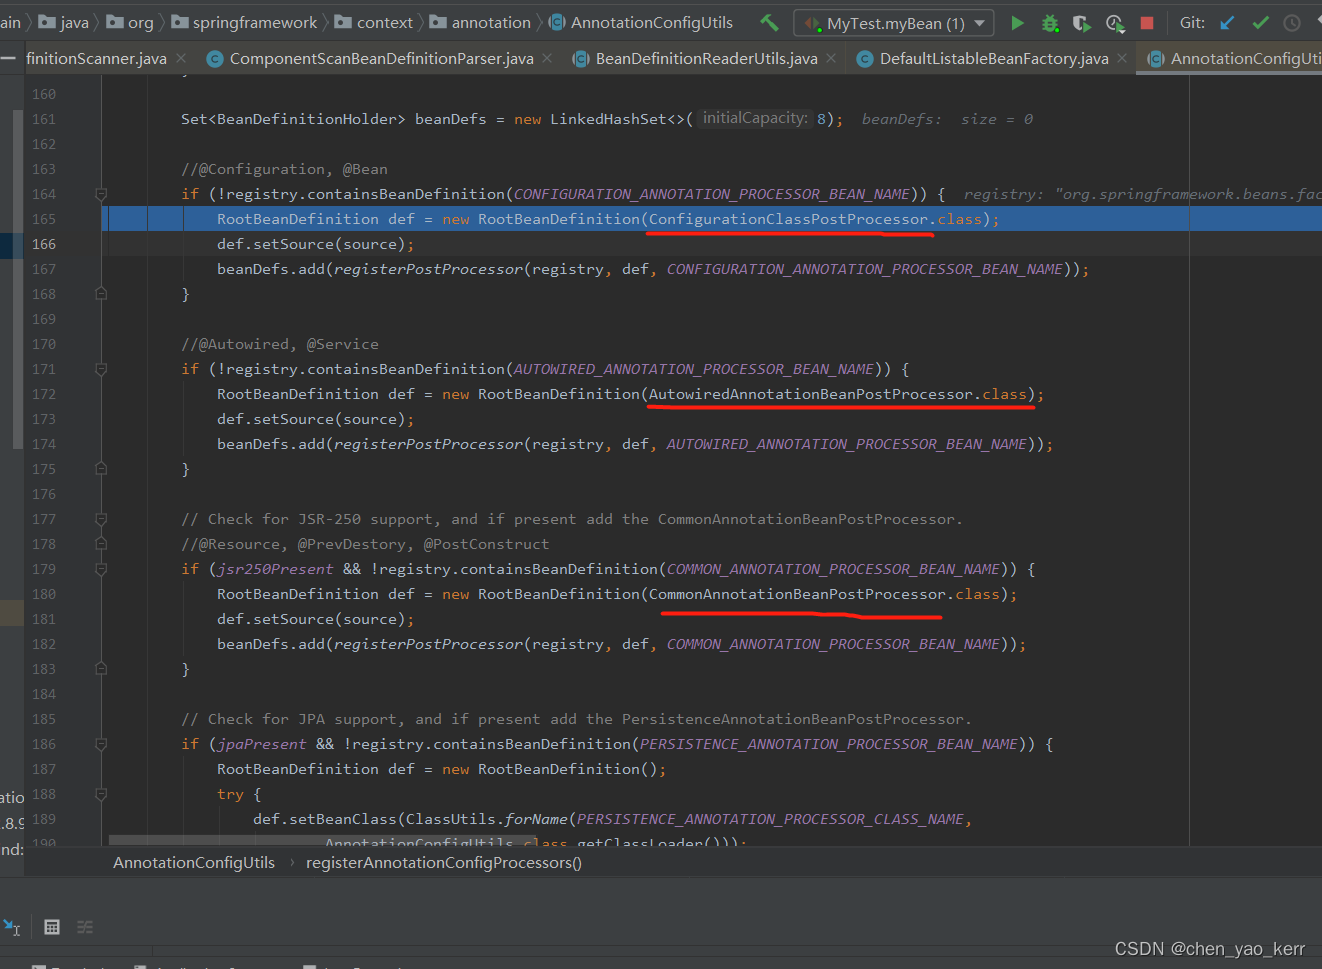The width and height of the screenshot is (1322, 969).
Task: Click the beanDefs inline debug value
Action: pyautogui.click(x=947, y=119)
